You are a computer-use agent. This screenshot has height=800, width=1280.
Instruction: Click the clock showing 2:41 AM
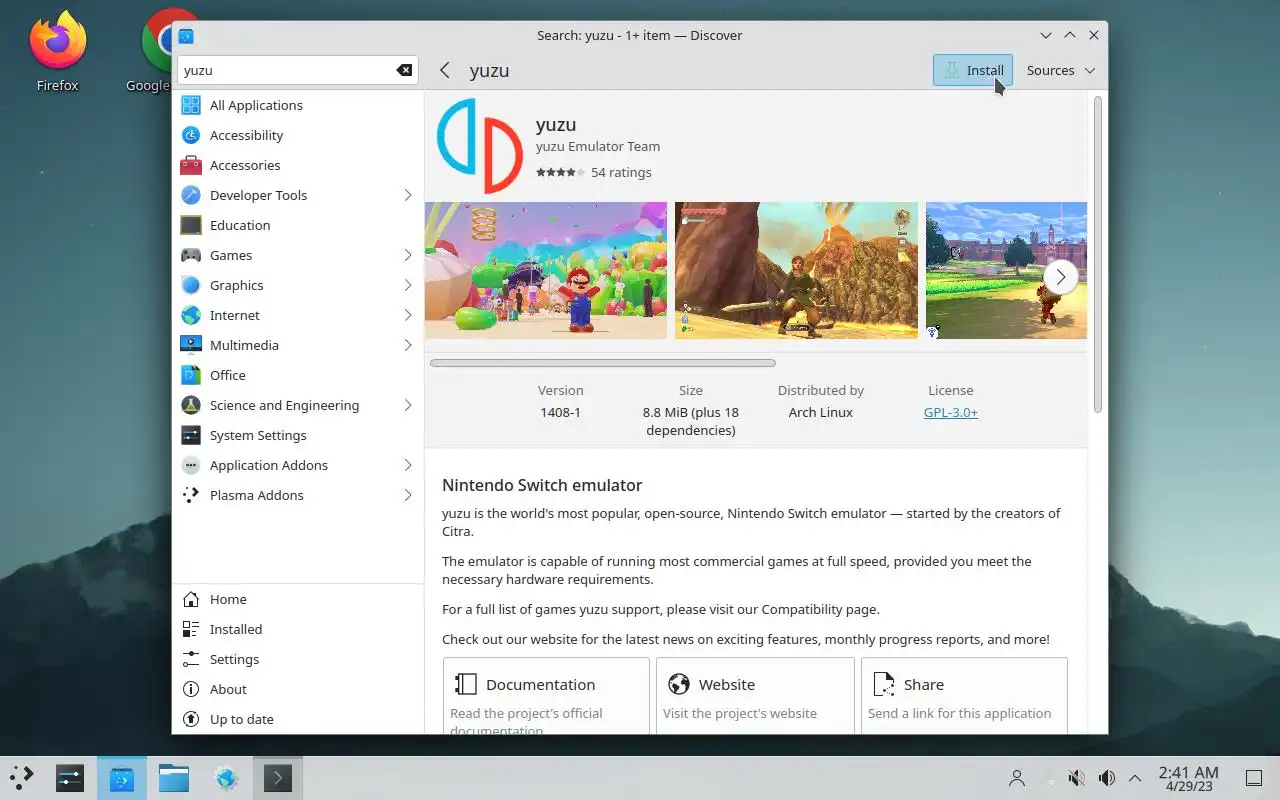[x=1188, y=778]
